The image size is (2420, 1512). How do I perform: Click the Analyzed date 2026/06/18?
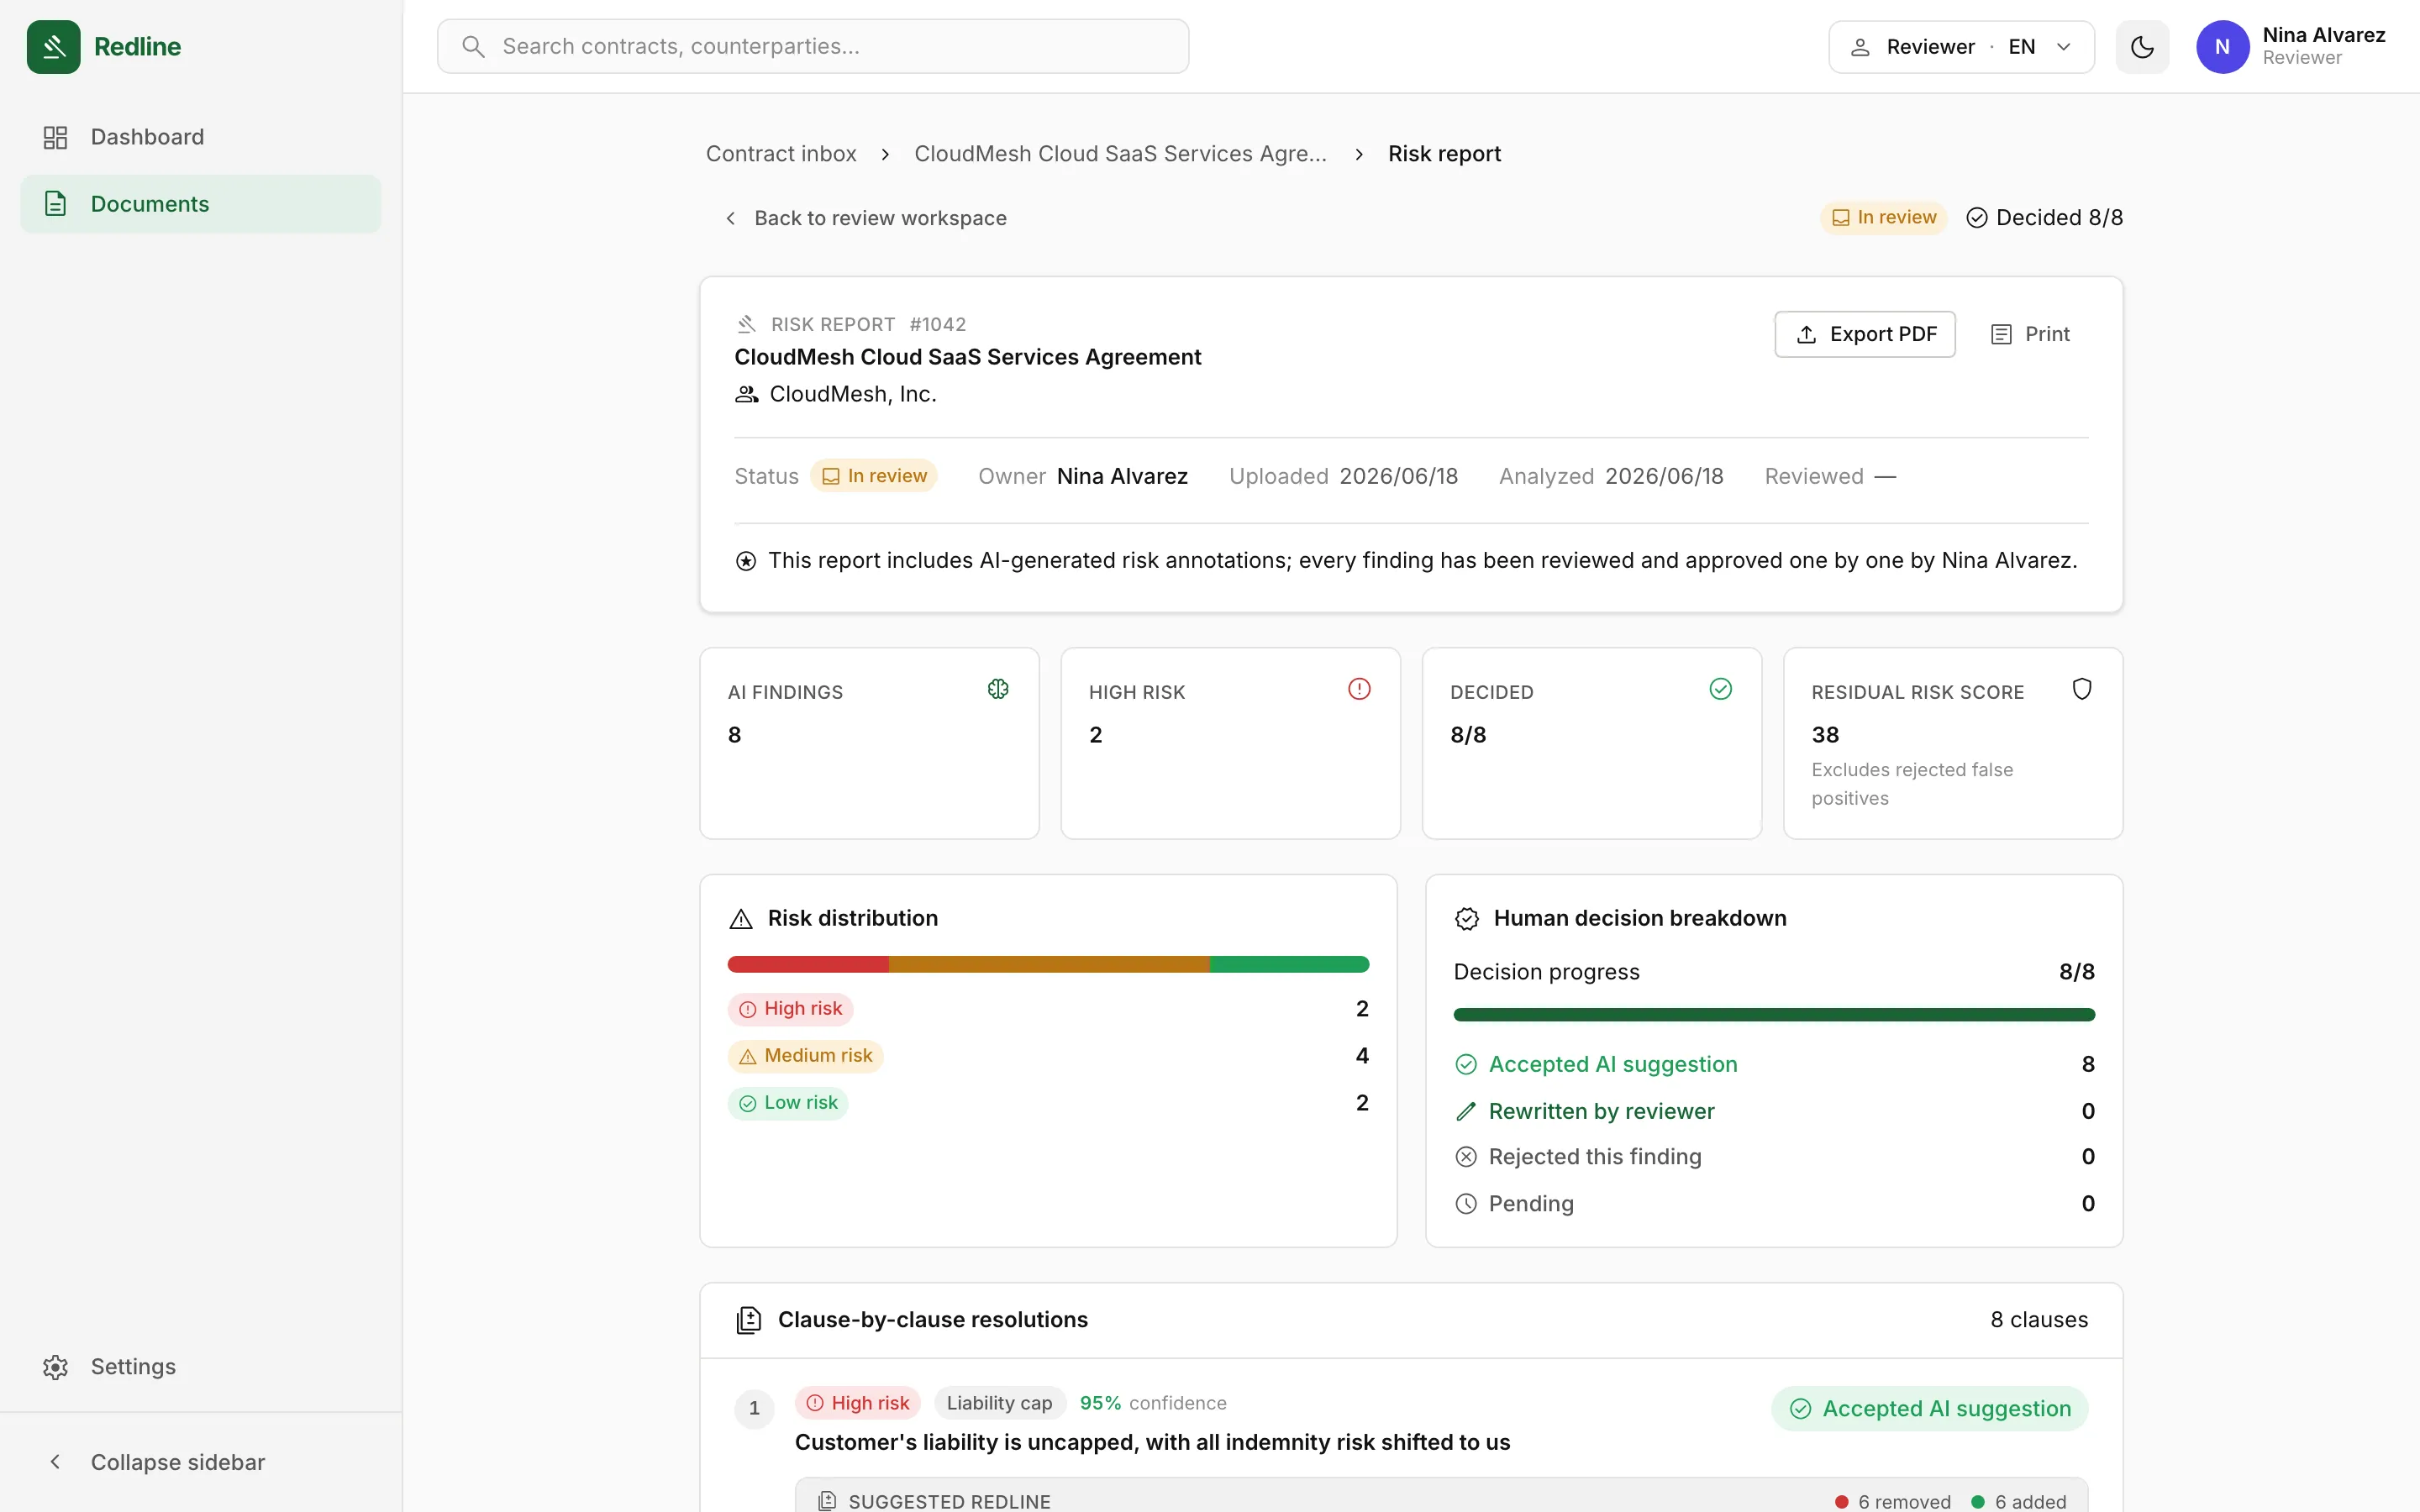(1664, 476)
